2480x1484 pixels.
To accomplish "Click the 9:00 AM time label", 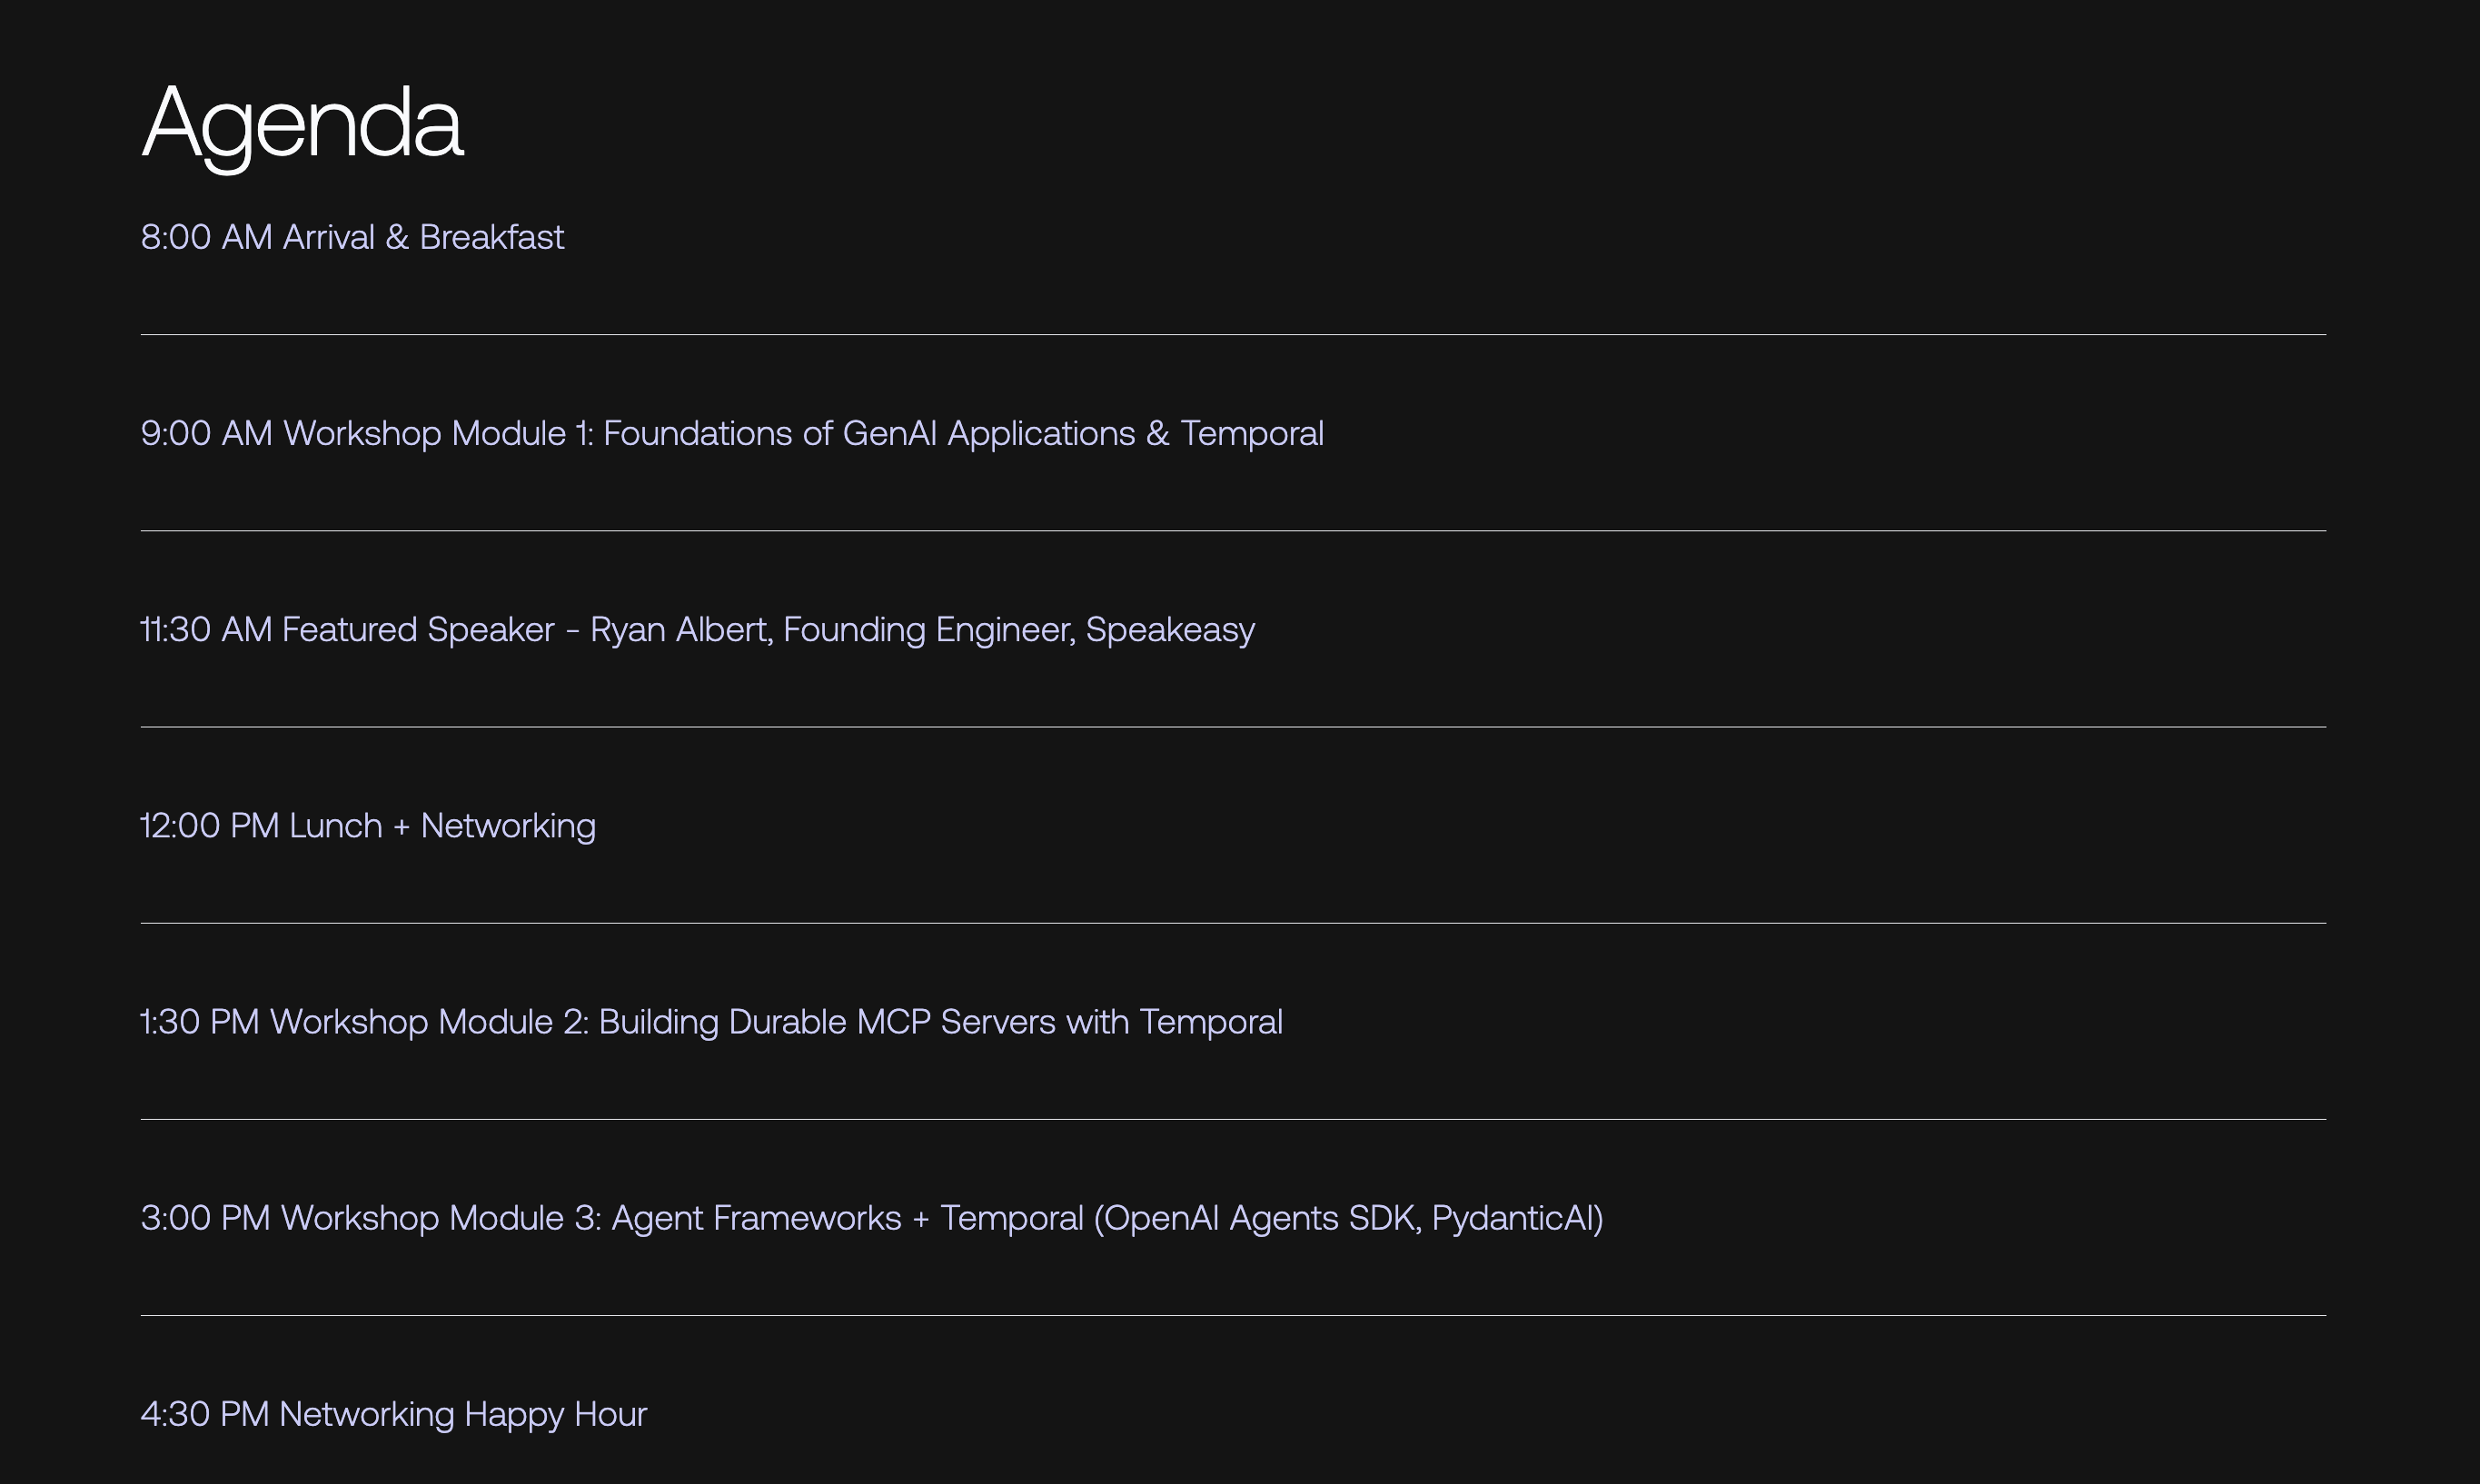I will [x=206, y=433].
